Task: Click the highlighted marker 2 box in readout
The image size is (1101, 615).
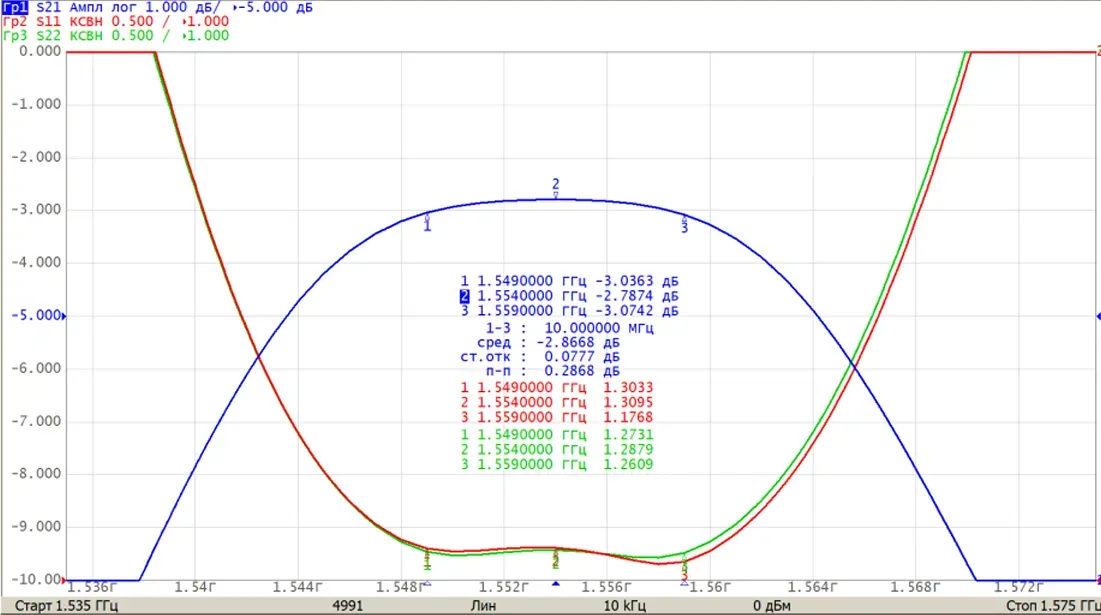Action: 464,296
